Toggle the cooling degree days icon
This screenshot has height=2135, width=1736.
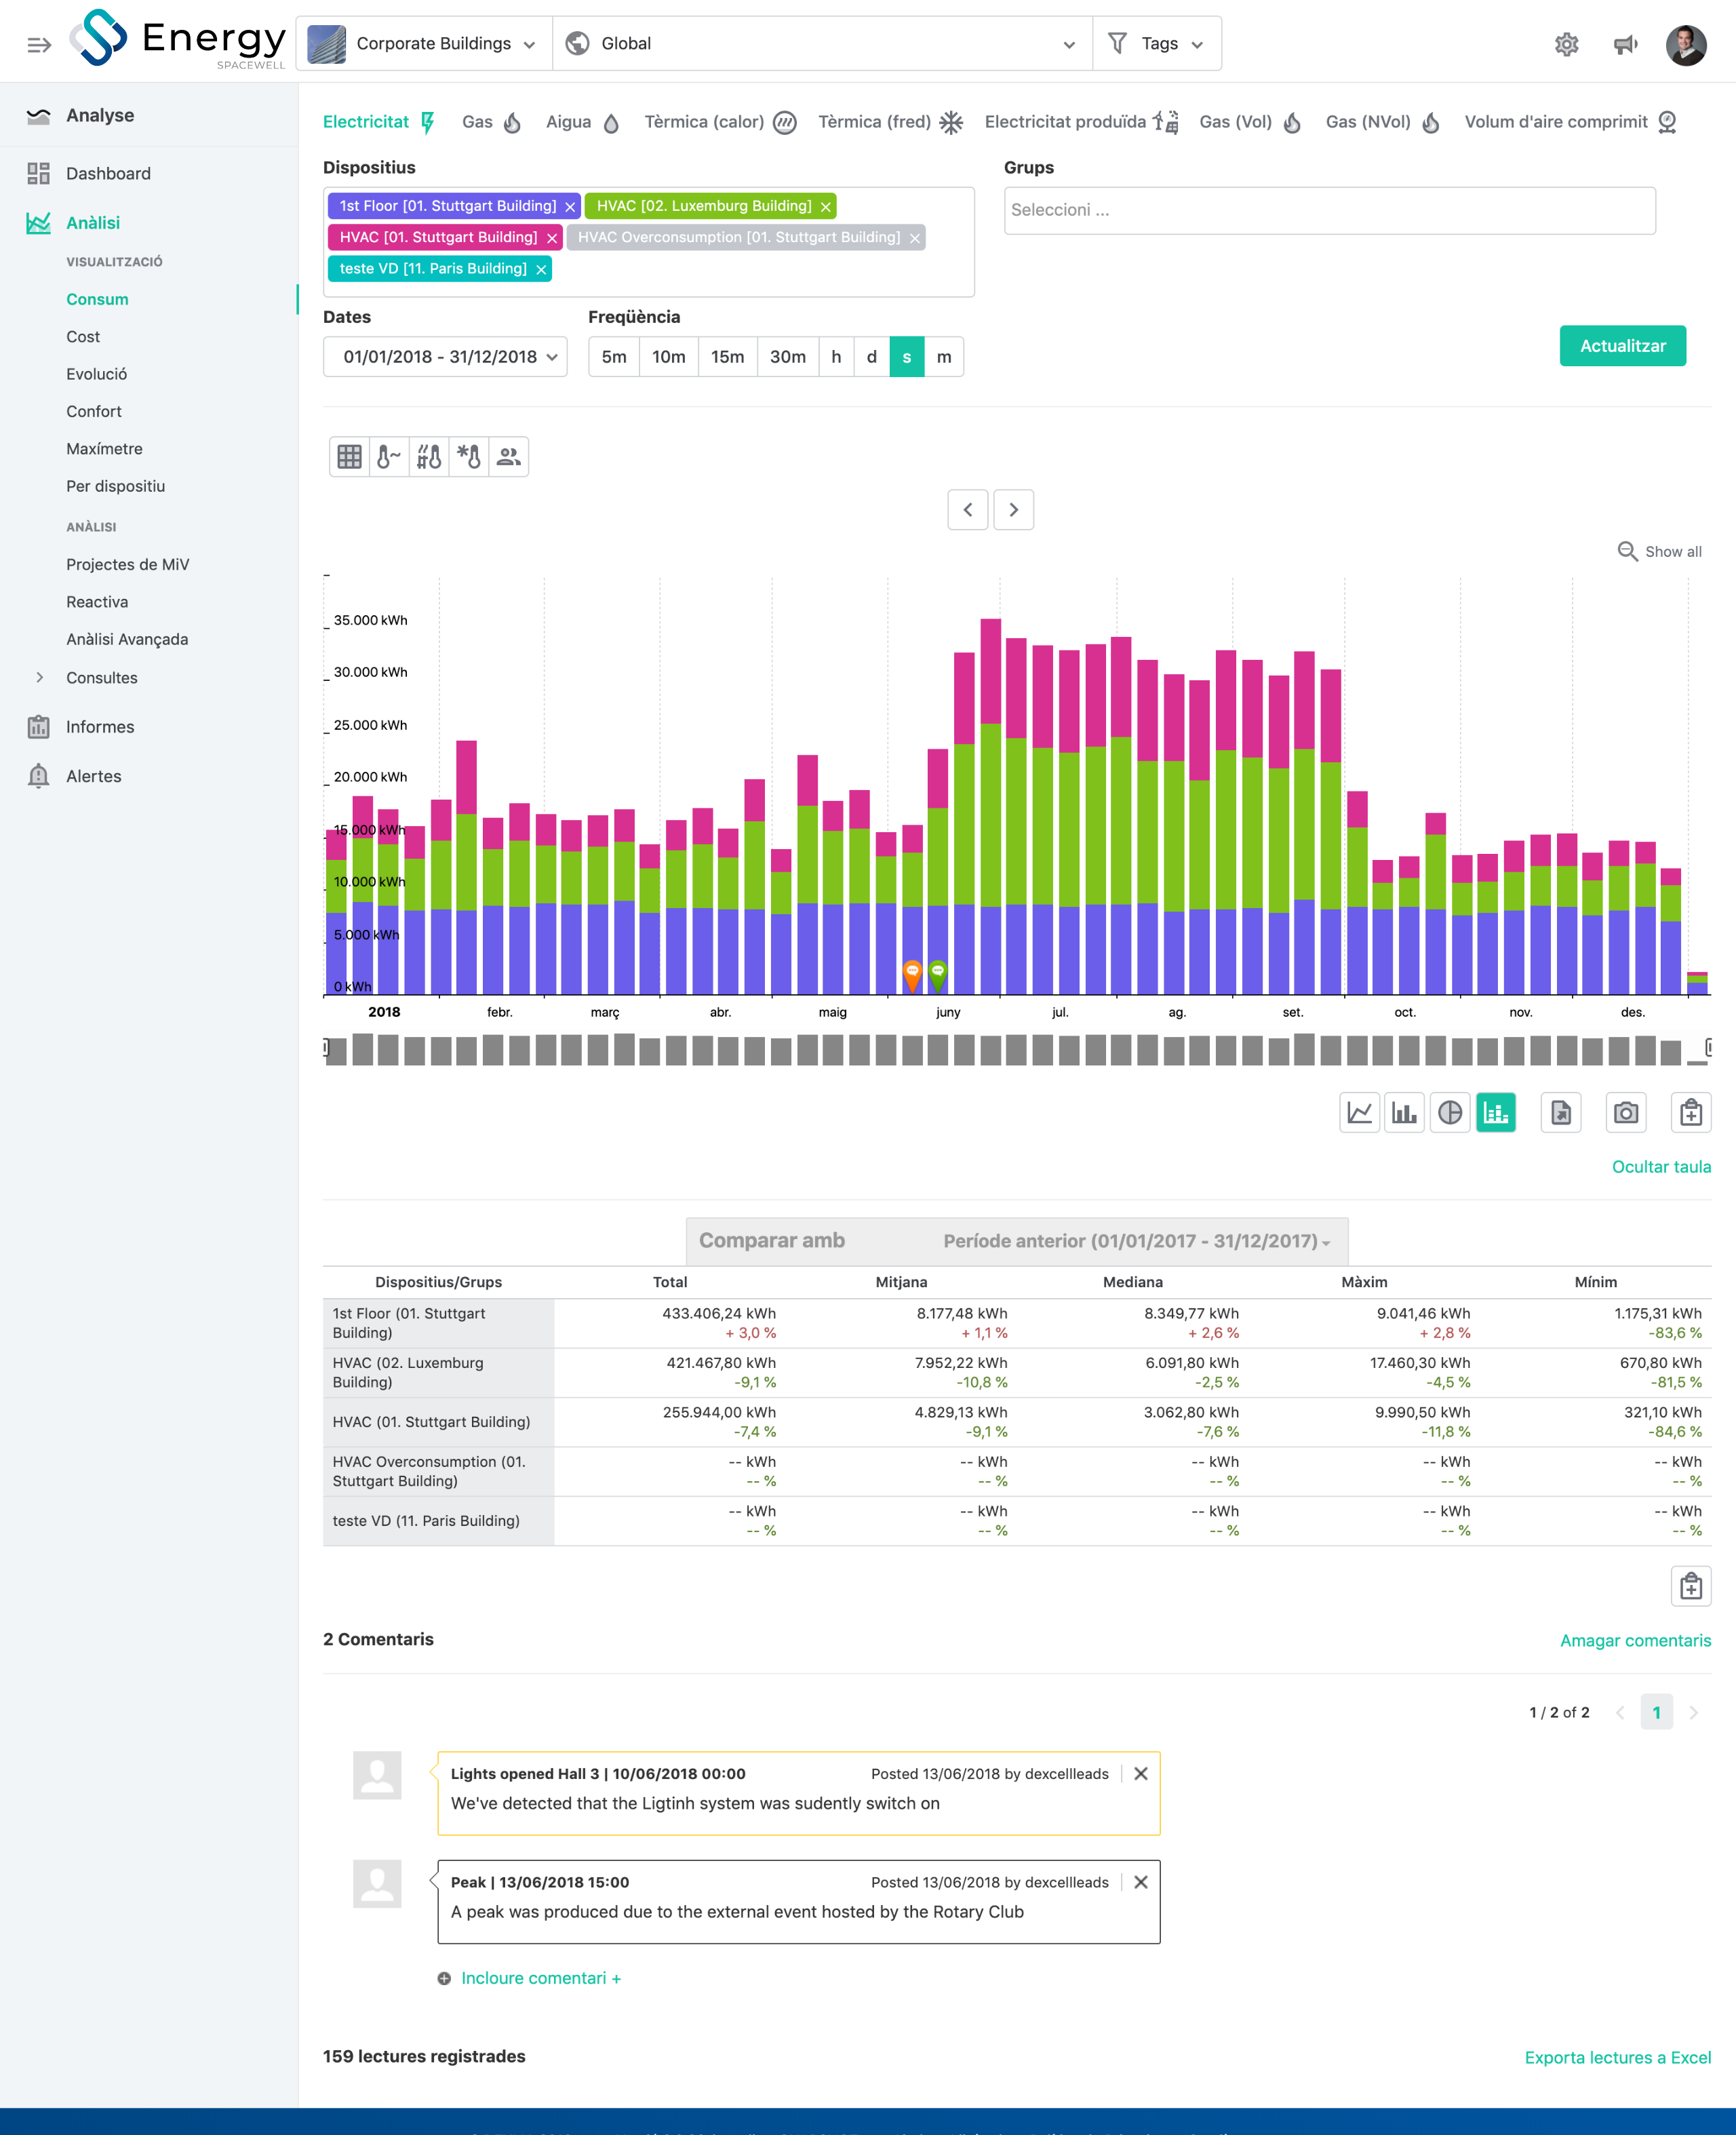[x=468, y=456]
